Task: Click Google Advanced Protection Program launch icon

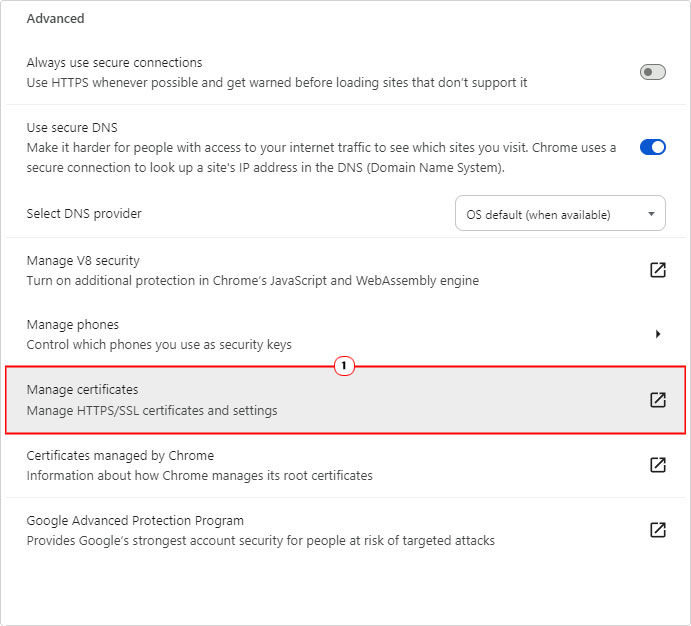Action: click(658, 530)
